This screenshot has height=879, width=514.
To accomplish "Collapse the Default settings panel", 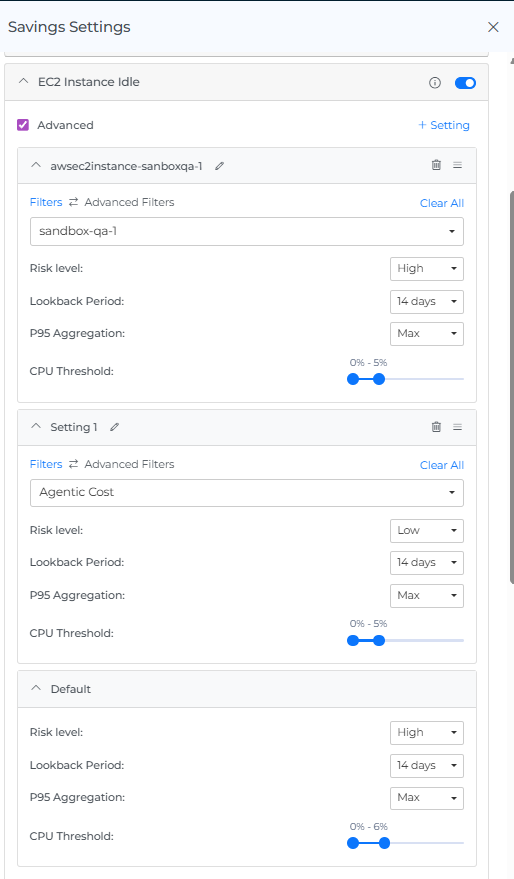I will tap(36, 688).
